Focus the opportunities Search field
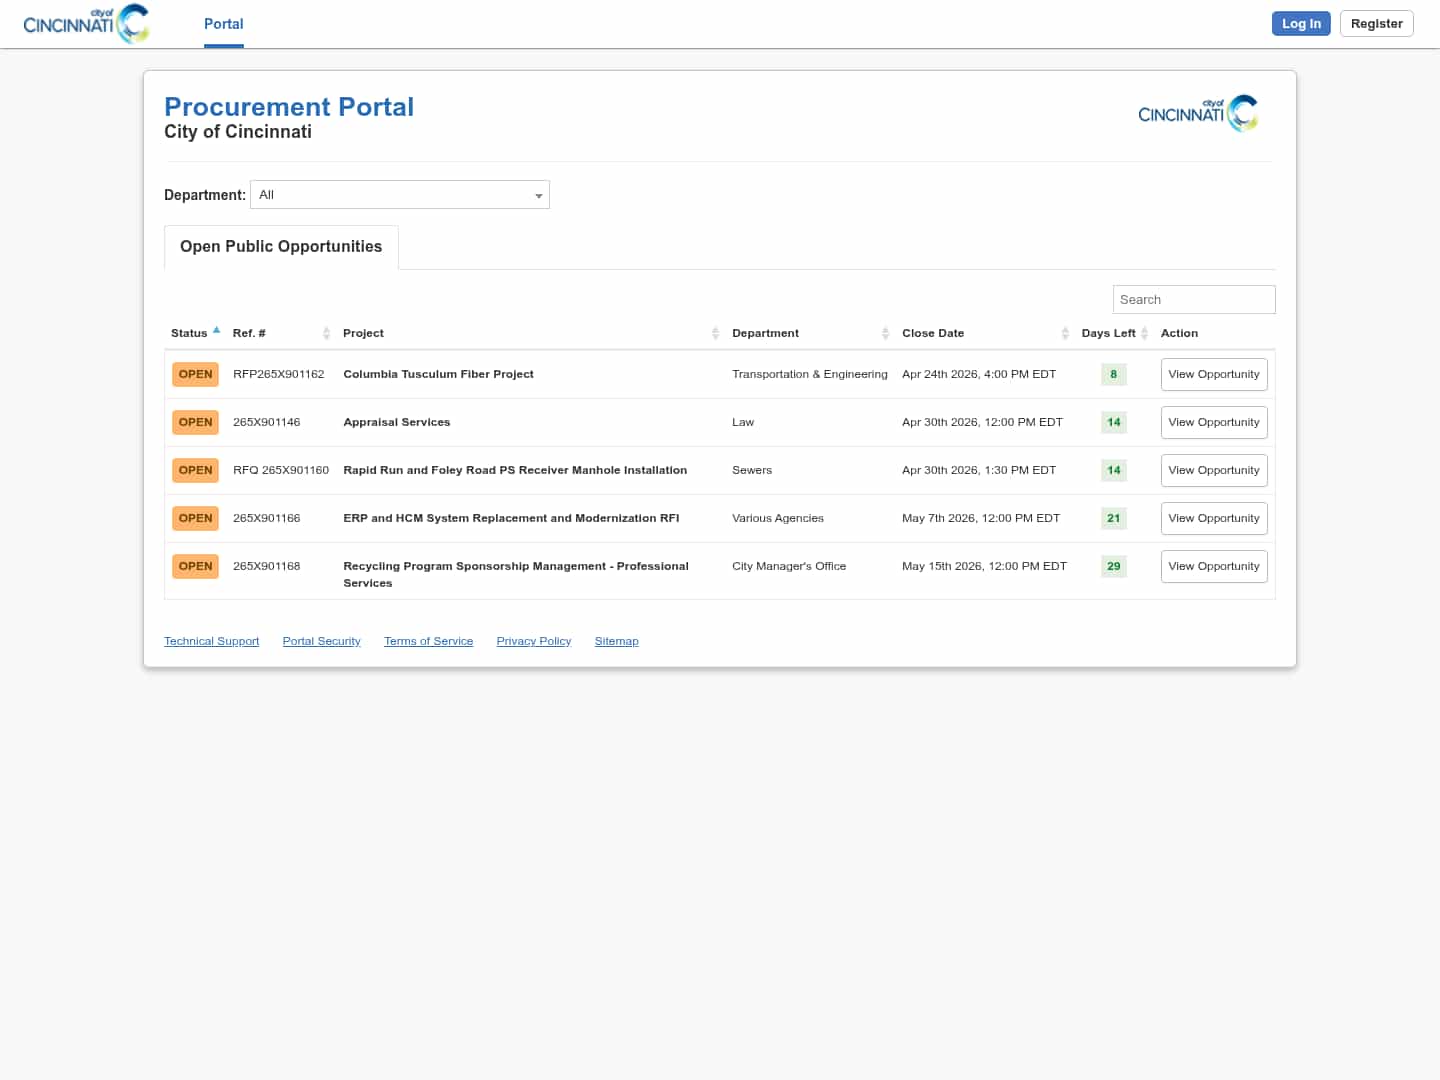1440x1080 pixels. 1193,300
